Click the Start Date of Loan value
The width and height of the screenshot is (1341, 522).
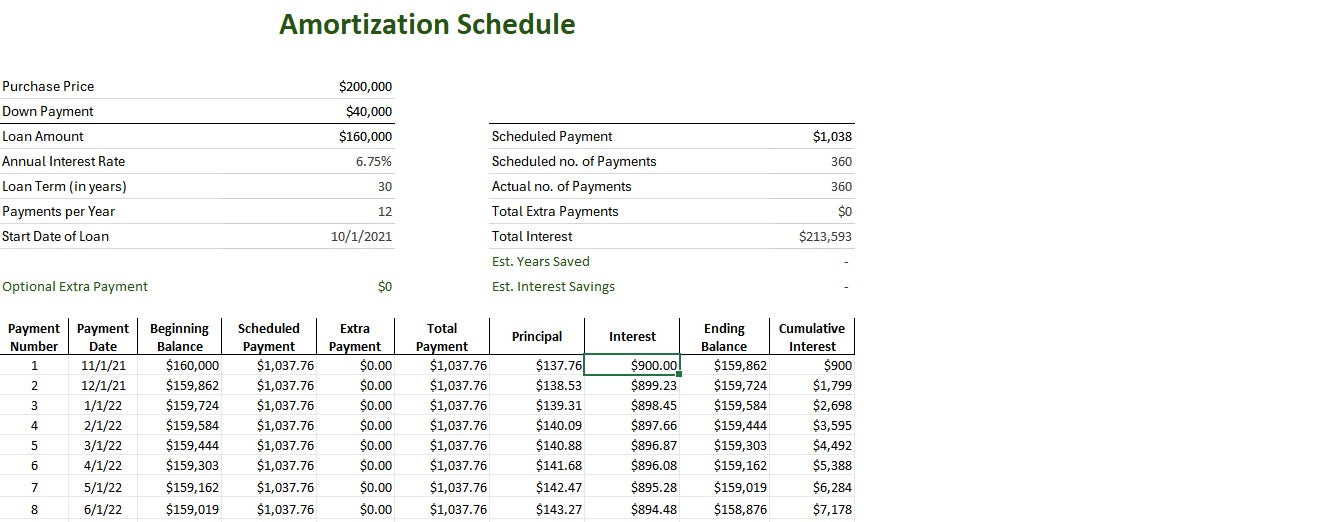[361, 236]
